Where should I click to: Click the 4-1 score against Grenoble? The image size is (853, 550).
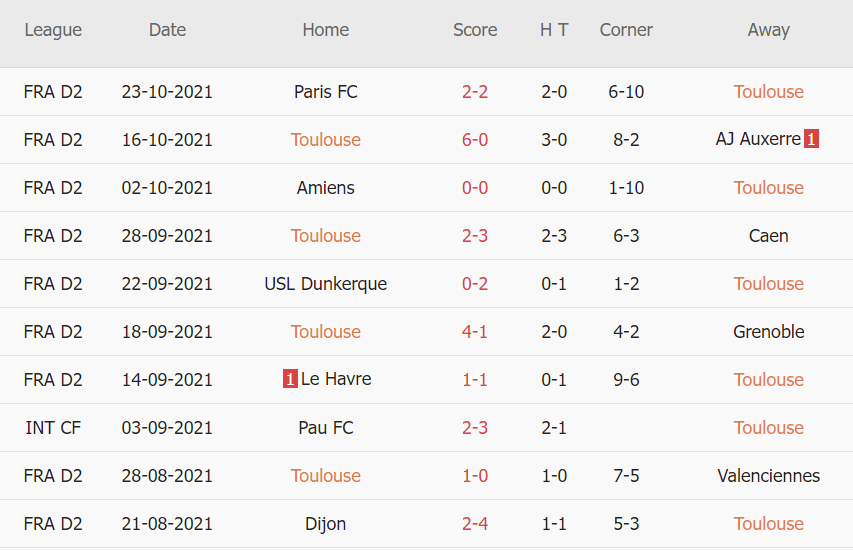475,332
